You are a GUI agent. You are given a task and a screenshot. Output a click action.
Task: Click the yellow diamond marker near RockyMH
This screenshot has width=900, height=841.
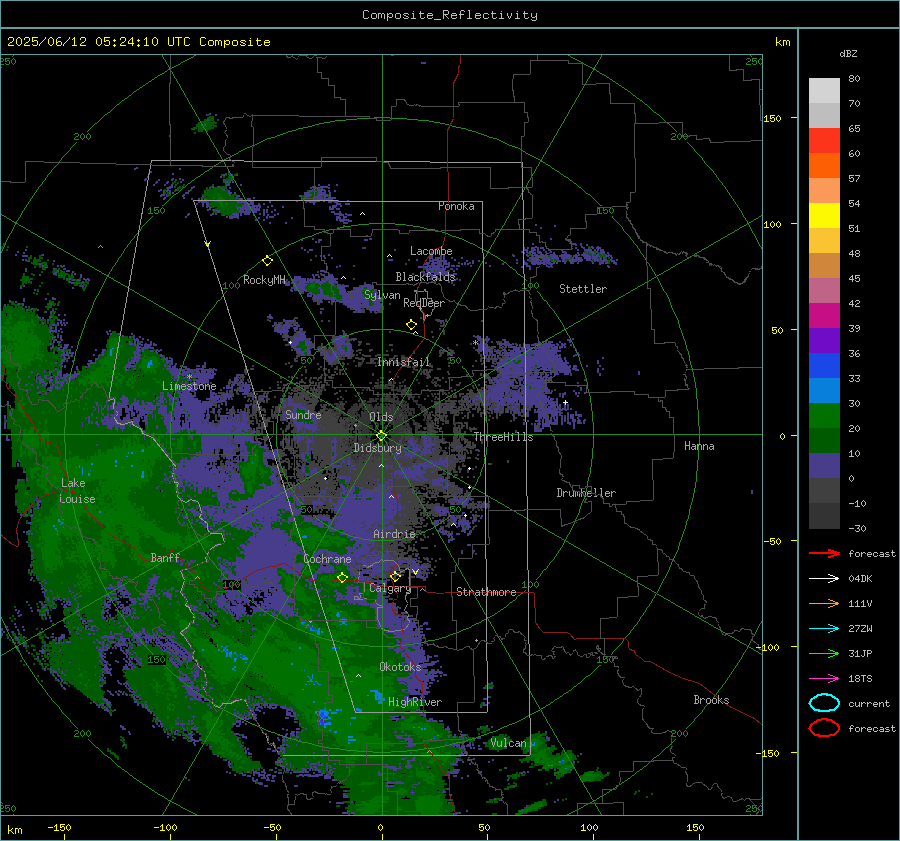(x=267, y=261)
